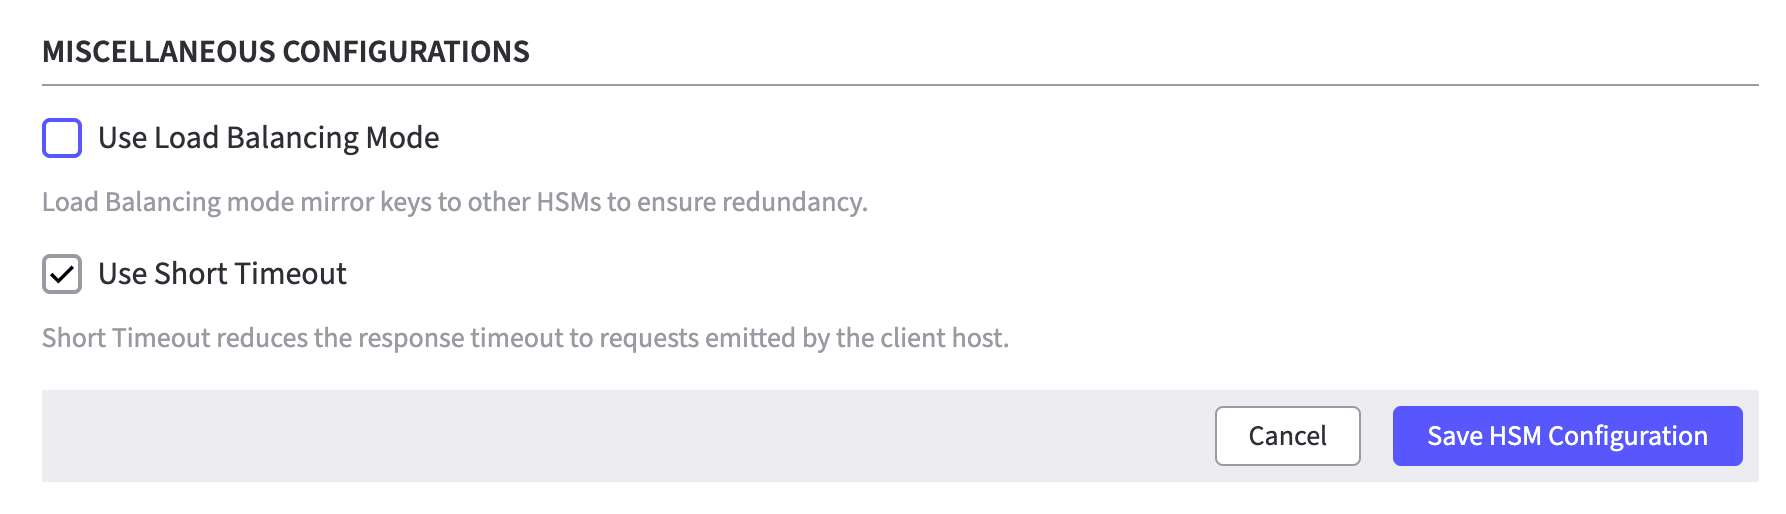Click the word 'HSMs' in load balancing description
Viewport: 1786px width, 514px height.
coord(569,202)
